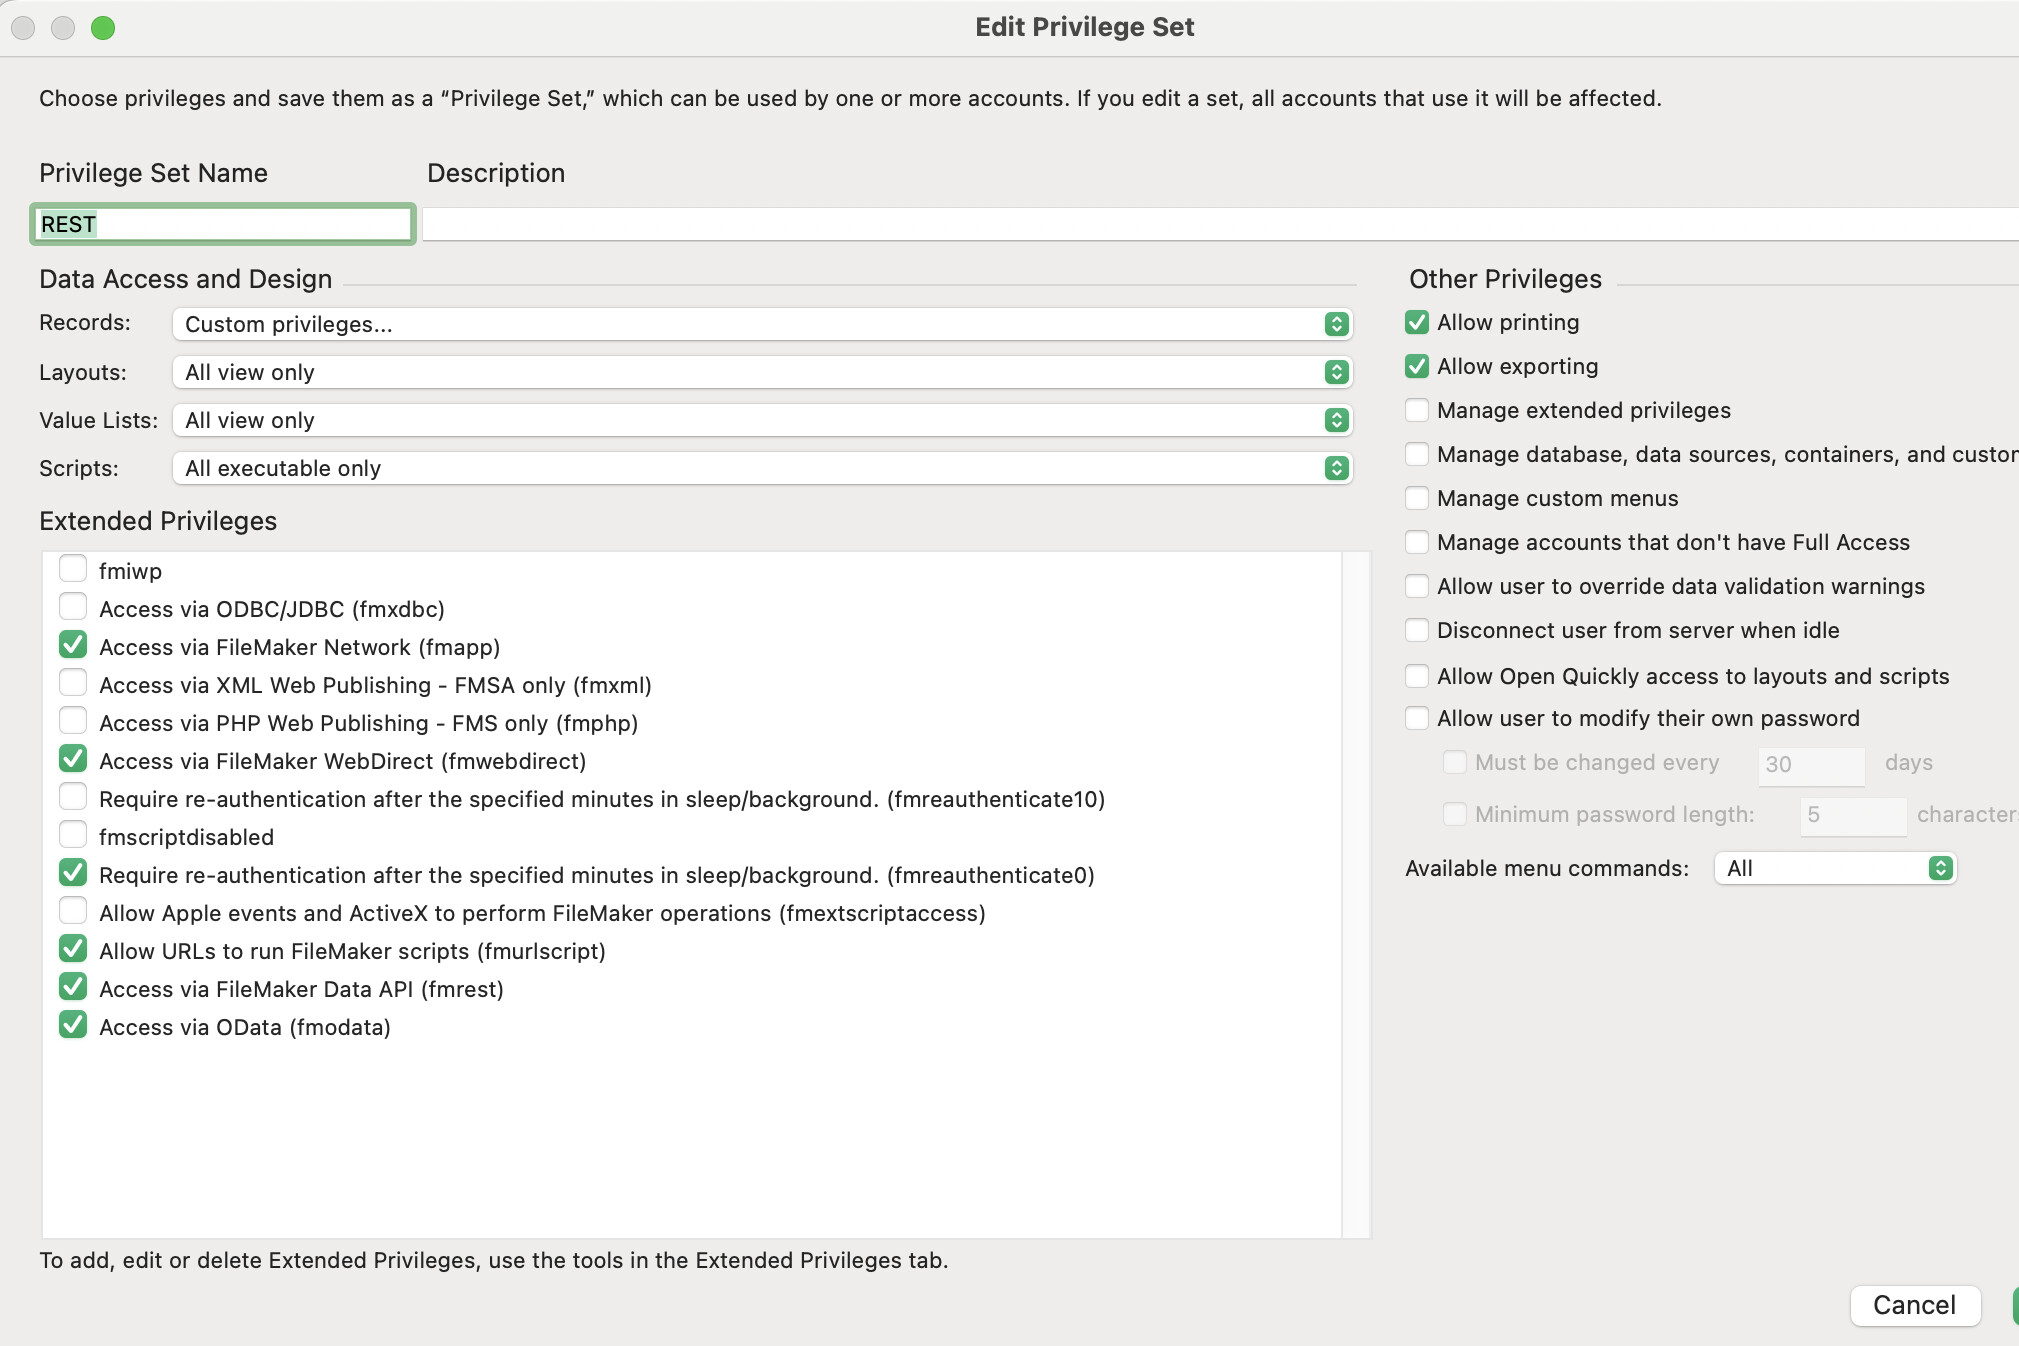The height and width of the screenshot is (1346, 2019).
Task: Open the Records privileges dropdown
Action: [762, 324]
